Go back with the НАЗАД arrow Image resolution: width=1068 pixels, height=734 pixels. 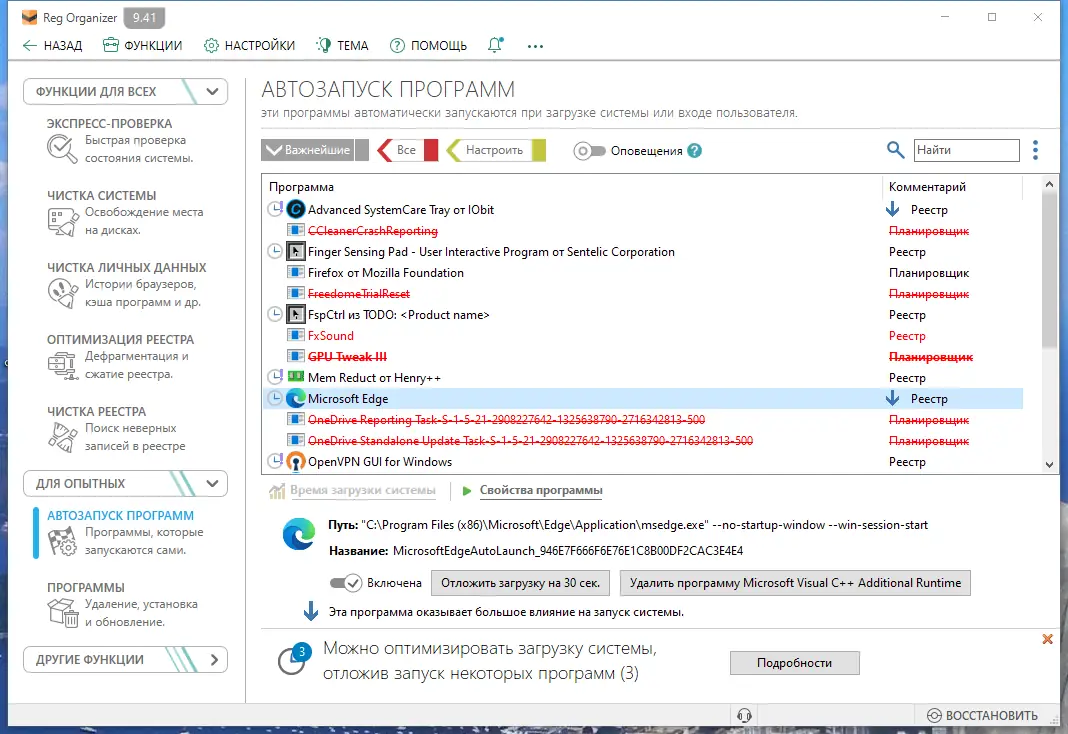tap(52, 46)
